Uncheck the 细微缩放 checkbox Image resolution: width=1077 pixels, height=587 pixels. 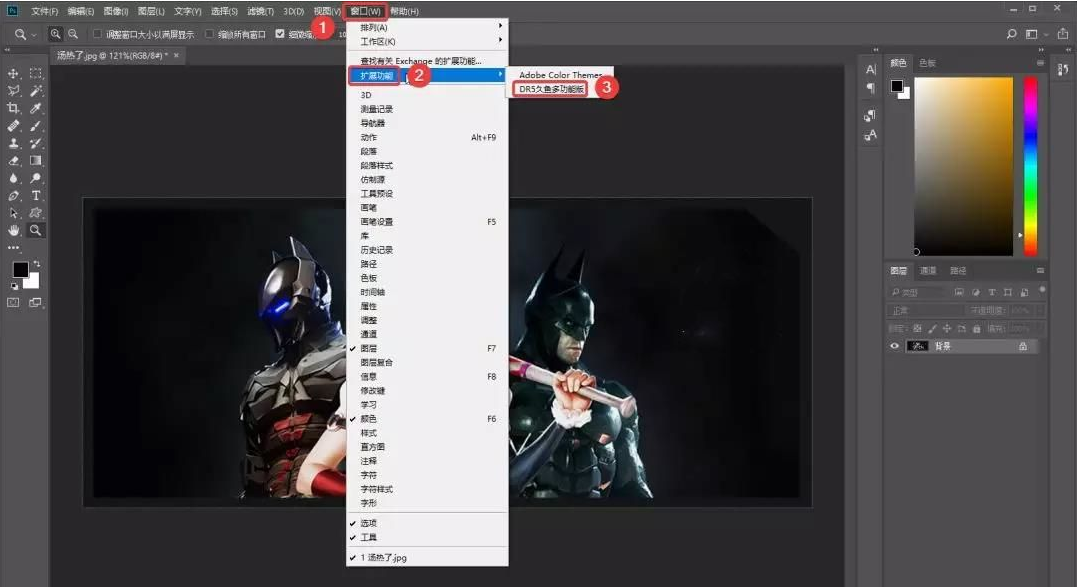tap(280, 34)
